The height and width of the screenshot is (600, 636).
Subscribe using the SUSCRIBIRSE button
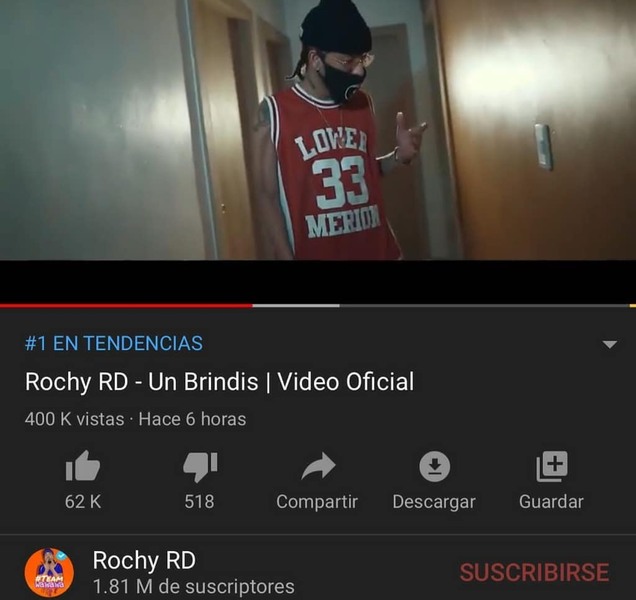[534, 572]
